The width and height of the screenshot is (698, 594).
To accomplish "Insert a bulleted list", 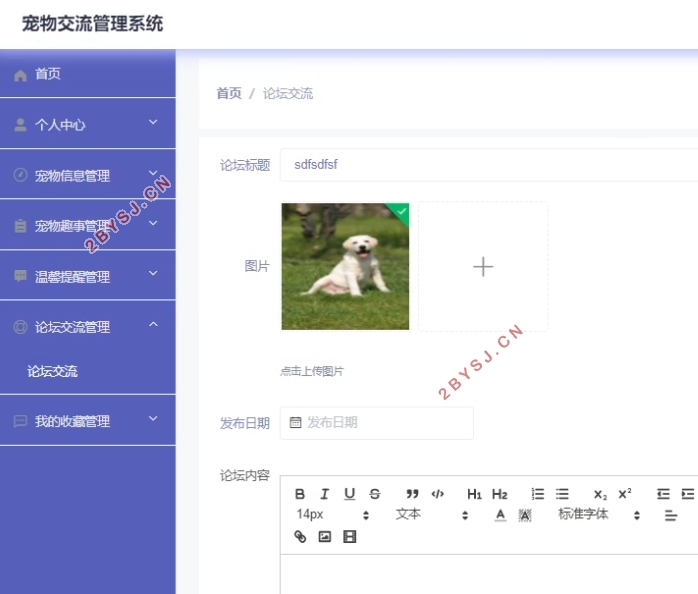I will click(x=562, y=494).
